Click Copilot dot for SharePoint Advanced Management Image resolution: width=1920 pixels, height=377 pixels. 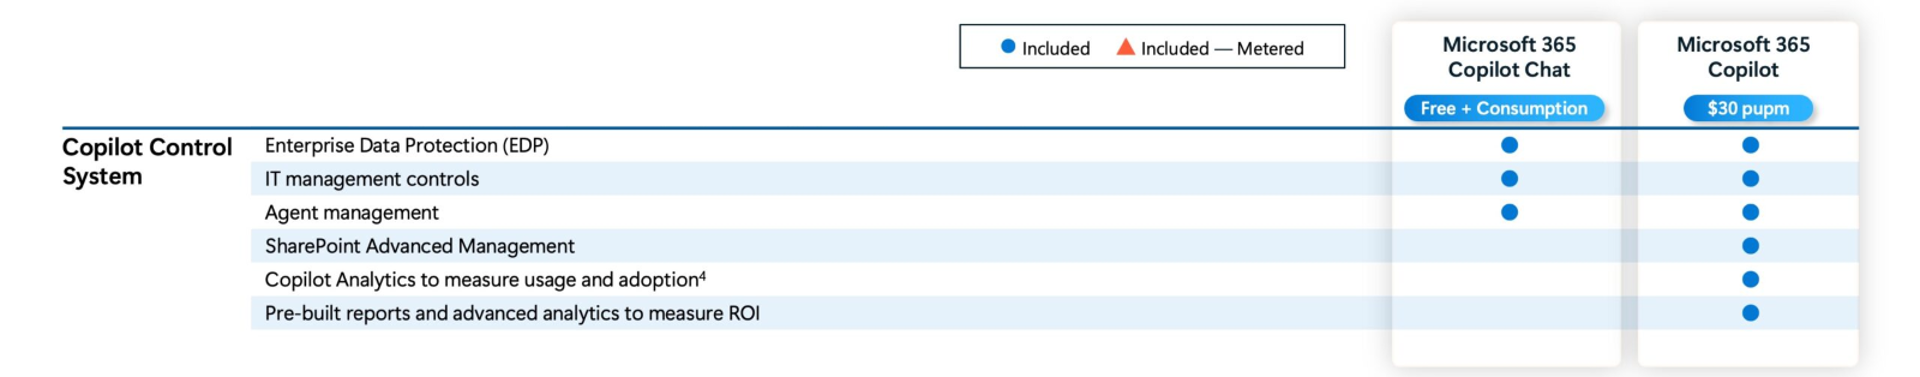(1750, 246)
